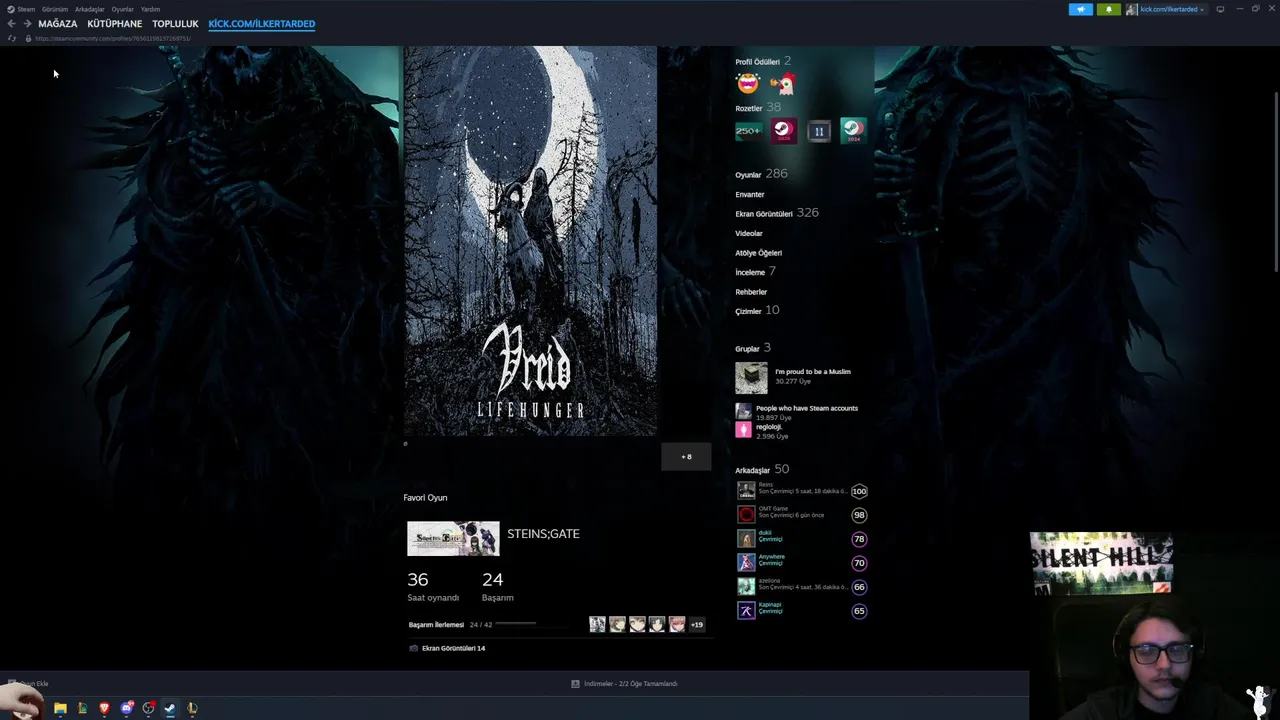The width and height of the screenshot is (1280, 720).
Task: Open the Yardım menu
Action: tap(150, 9)
